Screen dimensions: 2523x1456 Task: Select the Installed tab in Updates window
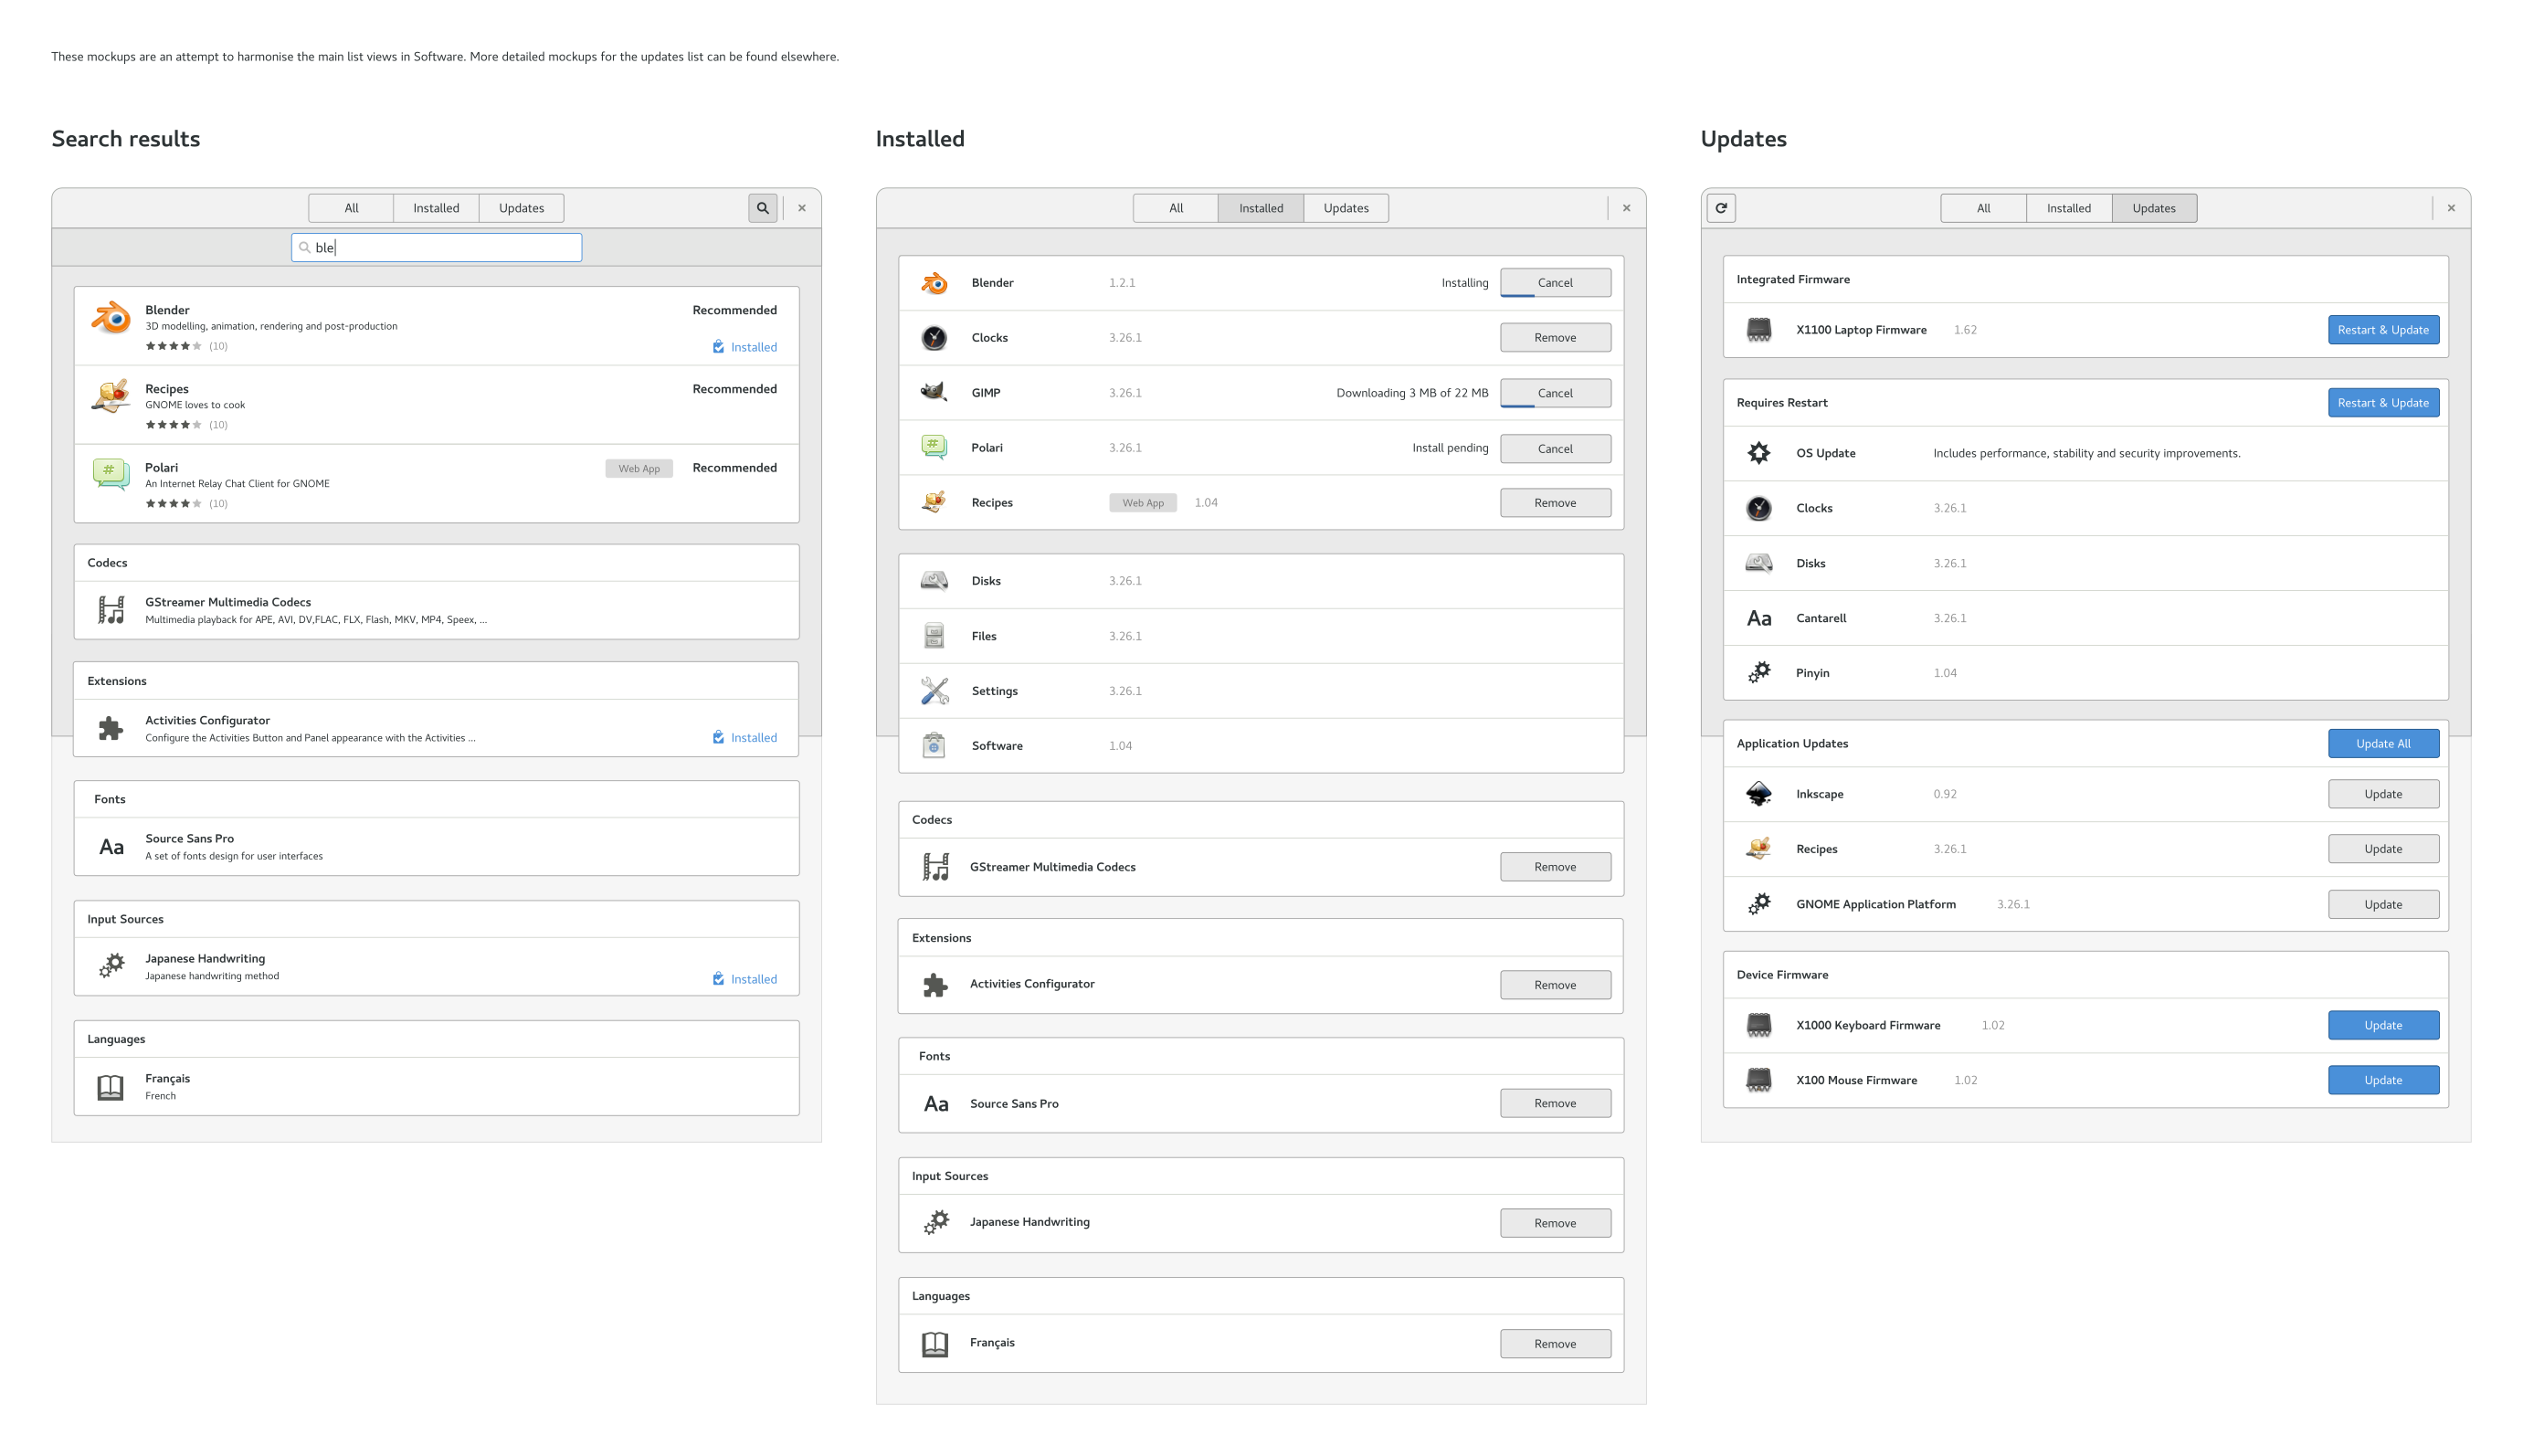tap(2068, 208)
